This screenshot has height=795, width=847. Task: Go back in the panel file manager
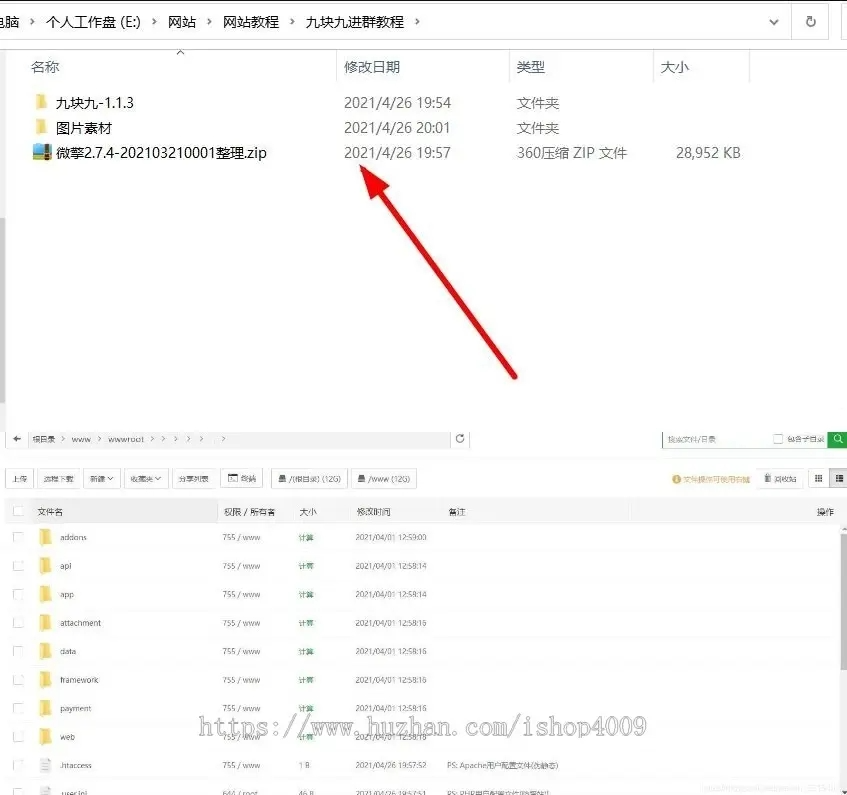tap(17, 439)
